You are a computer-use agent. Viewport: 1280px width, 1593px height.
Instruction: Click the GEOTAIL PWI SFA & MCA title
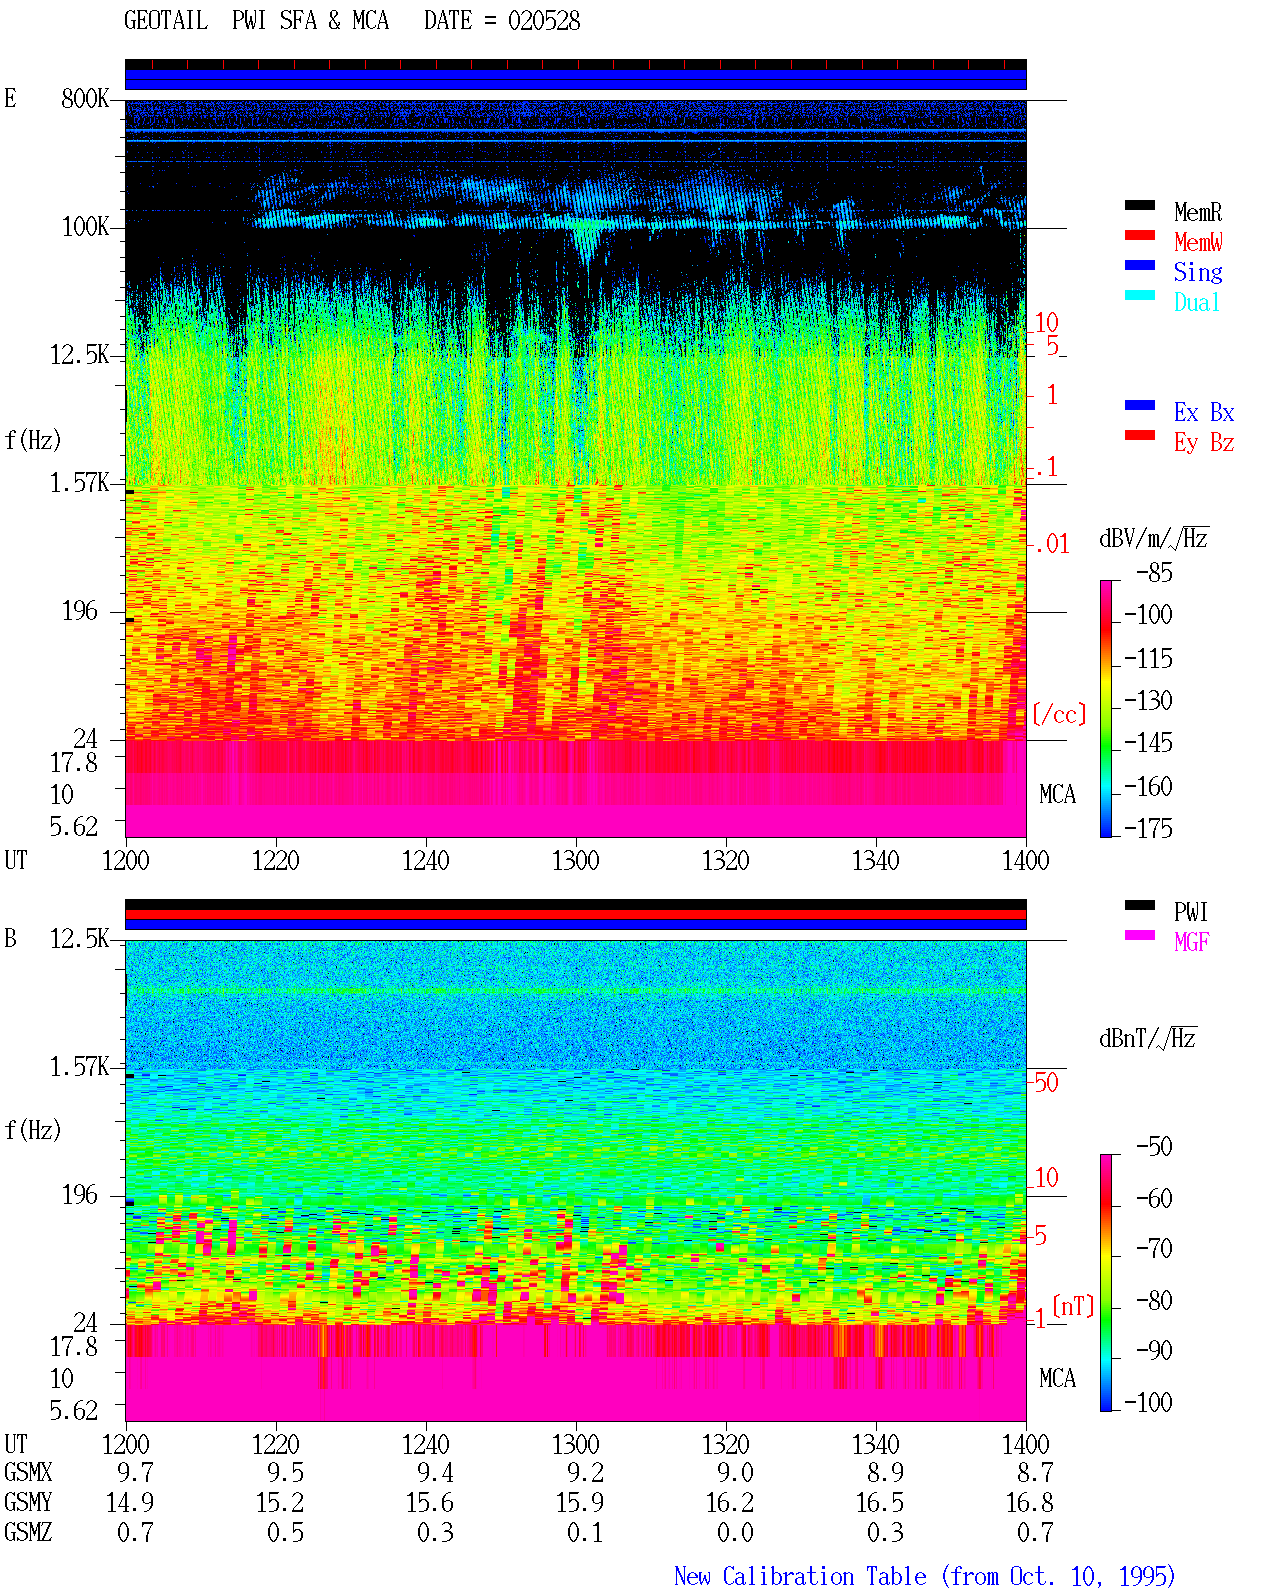(256, 21)
